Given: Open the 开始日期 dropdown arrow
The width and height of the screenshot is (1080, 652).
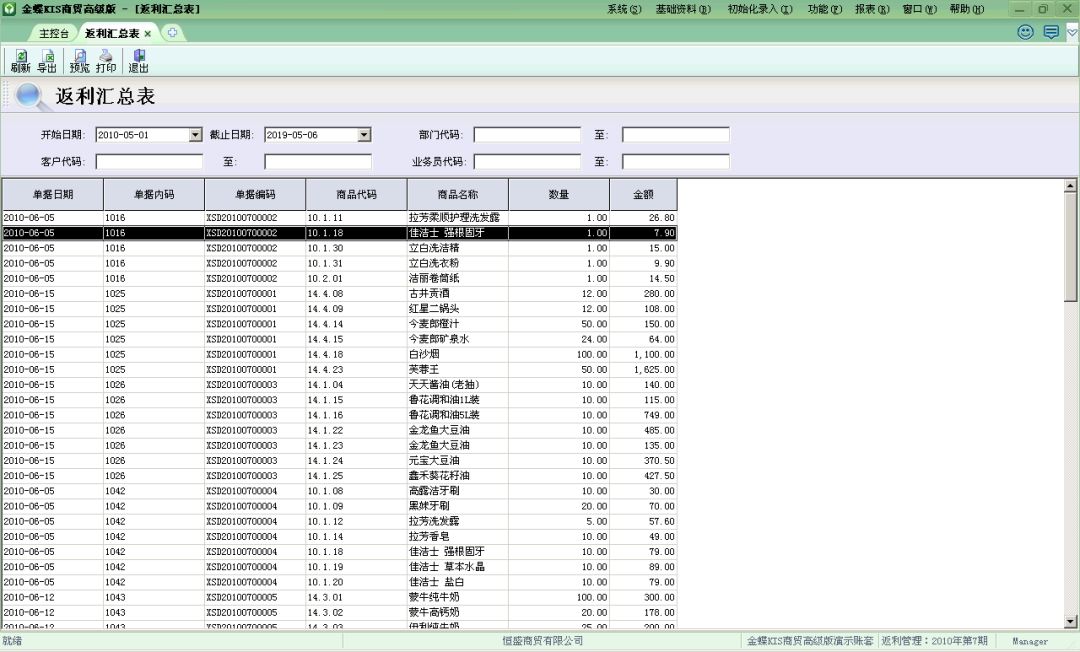Looking at the screenshot, I should tap(196, 135).
